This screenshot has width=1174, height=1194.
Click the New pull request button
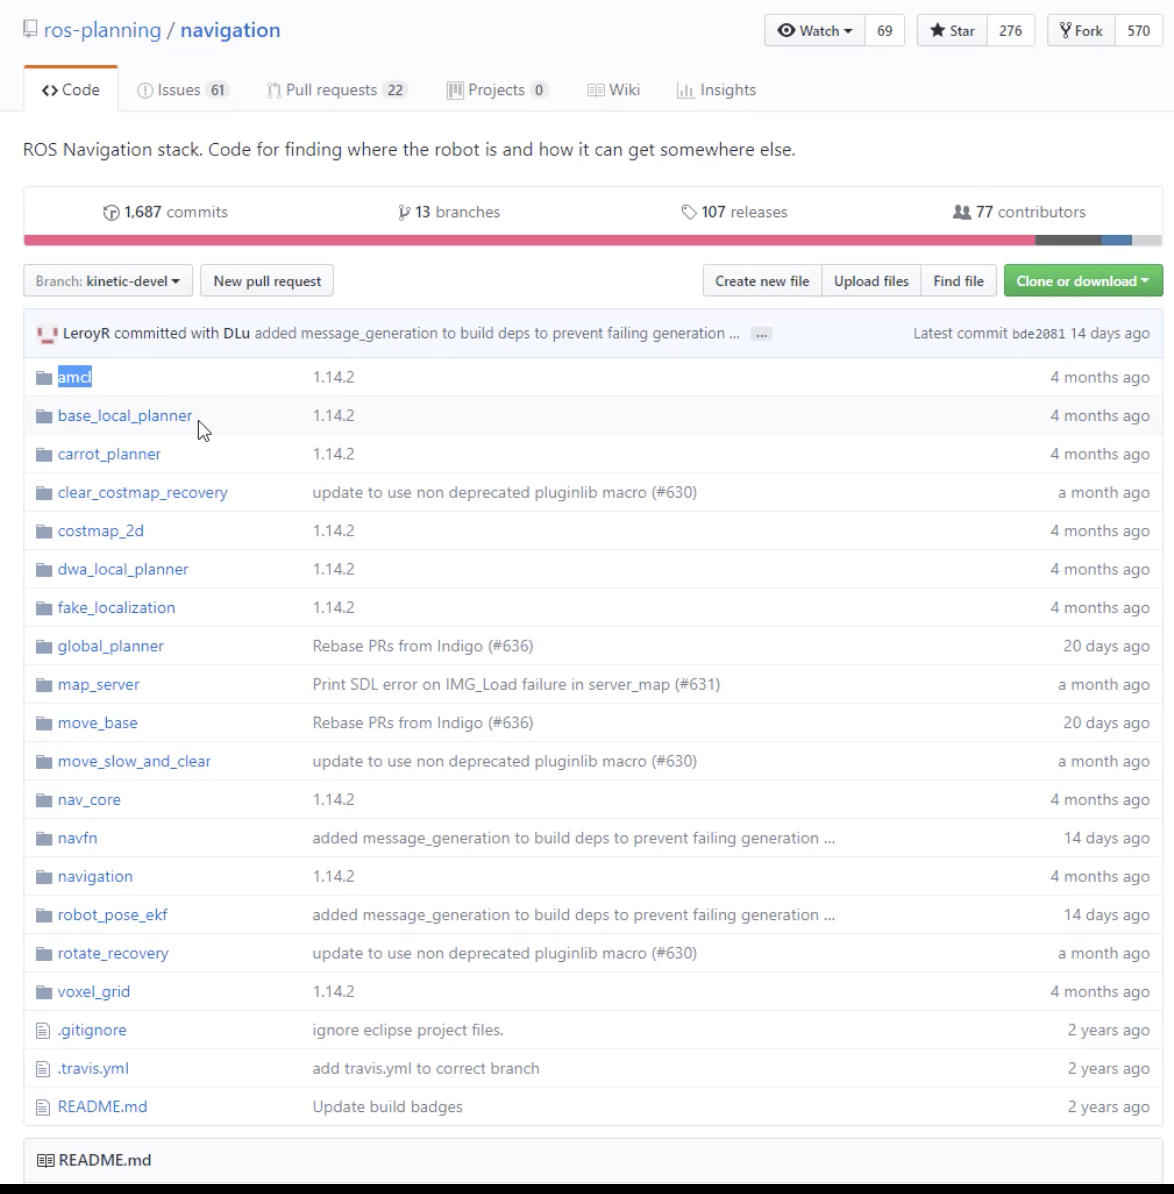[x=266, y=281]
